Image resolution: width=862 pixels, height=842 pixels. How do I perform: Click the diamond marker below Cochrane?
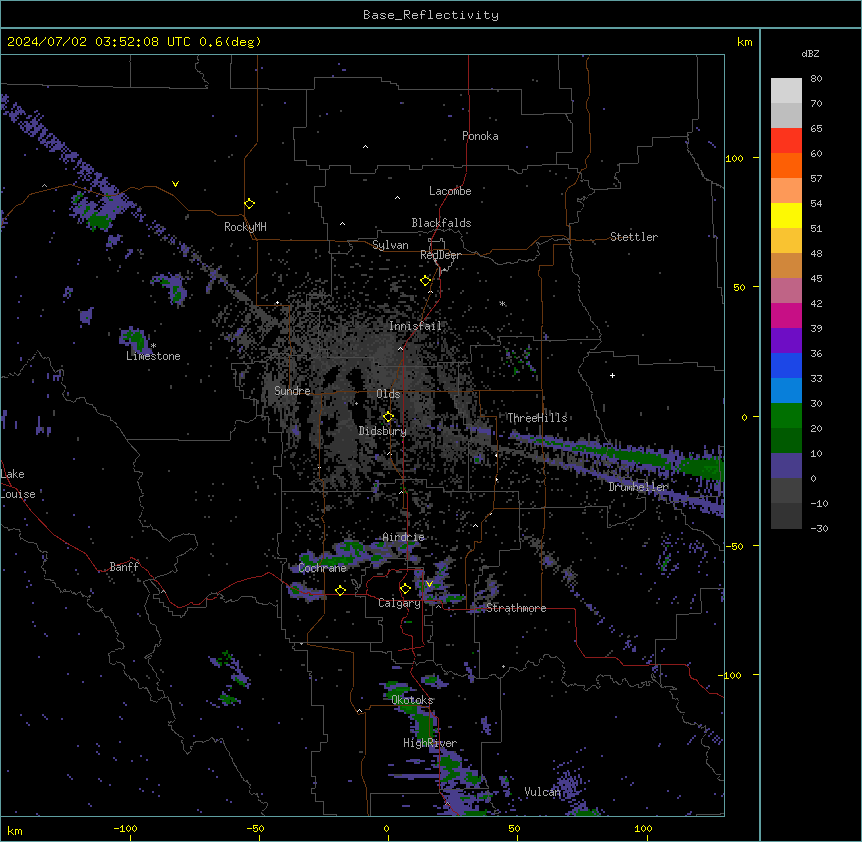(340, 590)
